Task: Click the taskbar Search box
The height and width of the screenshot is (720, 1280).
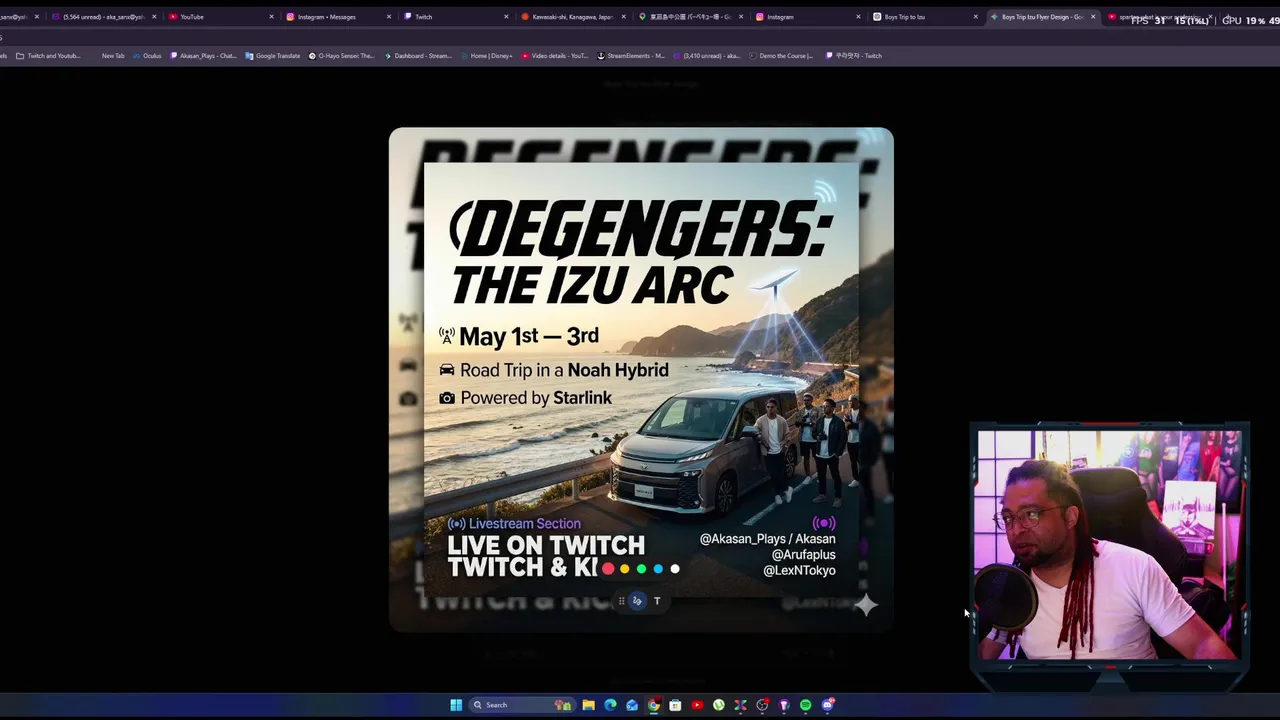Action: pyautogui.click(x=522, y=705)
